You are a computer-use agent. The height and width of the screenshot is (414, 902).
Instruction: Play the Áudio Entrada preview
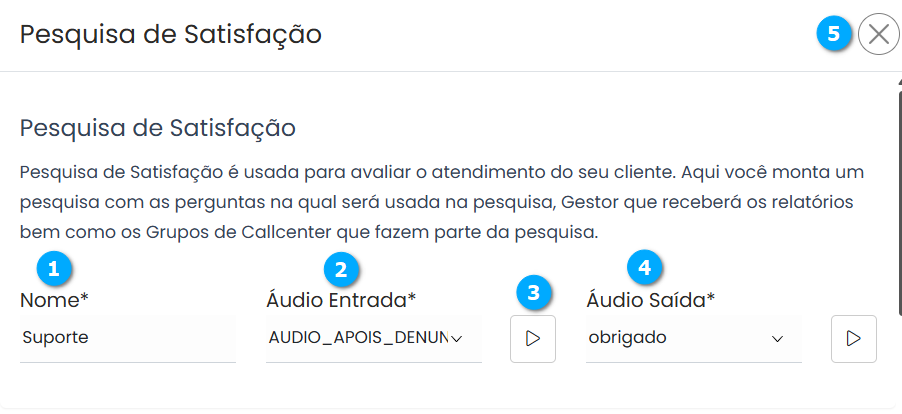tap(533, 339)
